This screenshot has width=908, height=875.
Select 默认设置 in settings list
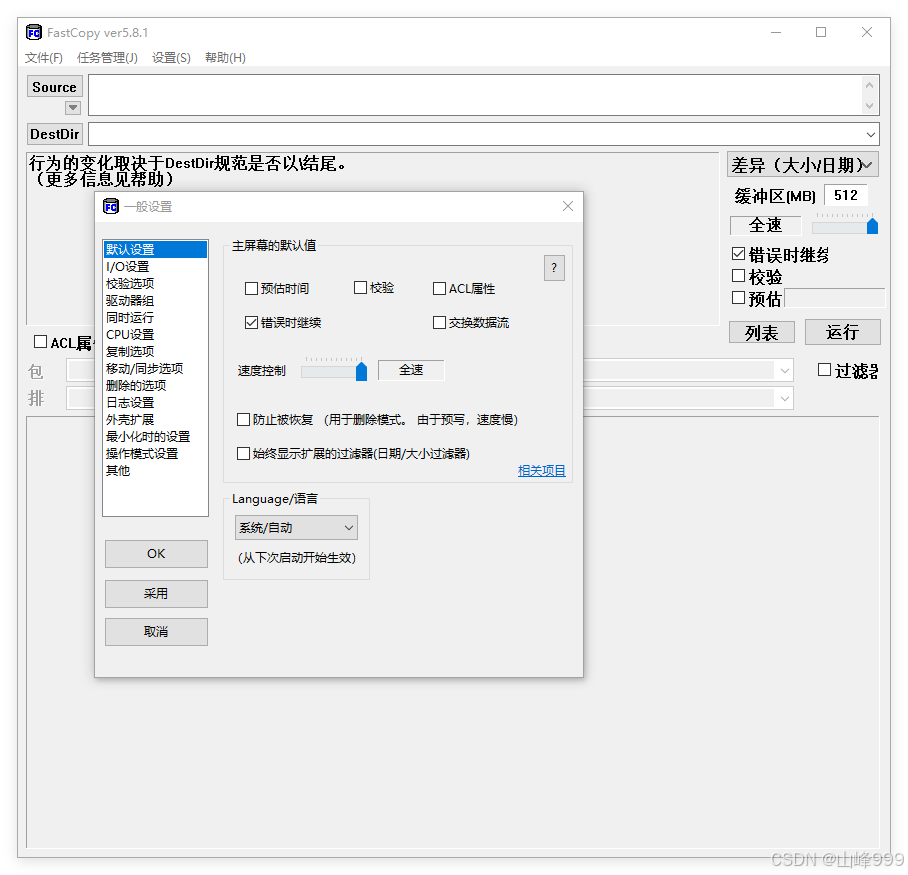click(155, 250)
